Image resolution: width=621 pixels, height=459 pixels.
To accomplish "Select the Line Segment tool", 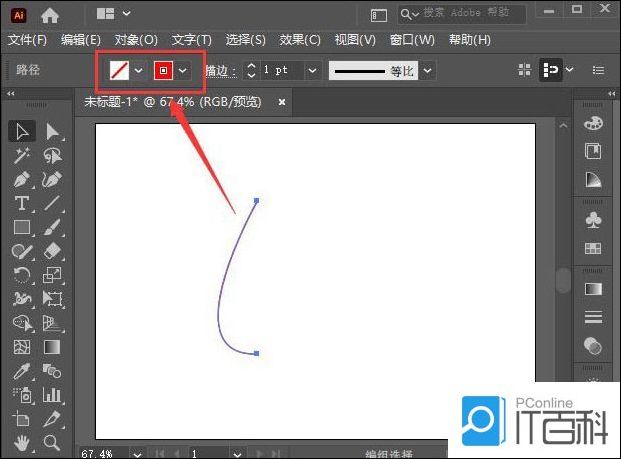I will click(x=52, y=203).
